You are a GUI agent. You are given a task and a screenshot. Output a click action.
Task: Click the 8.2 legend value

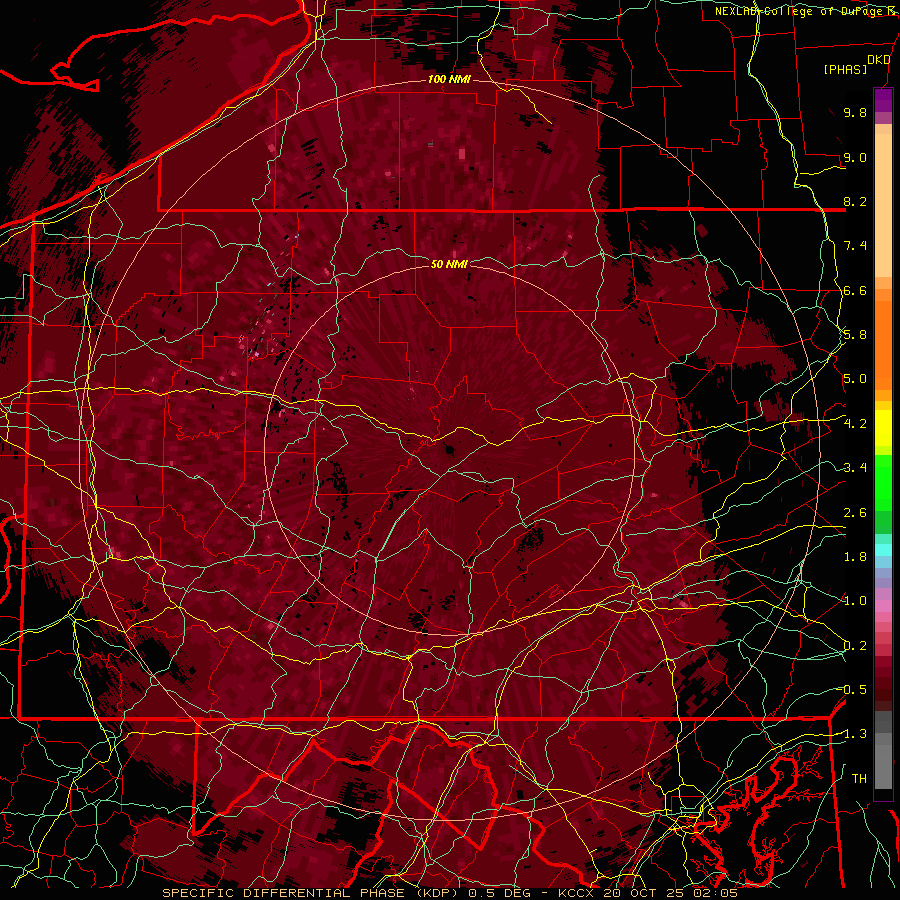tap(855, 201)
